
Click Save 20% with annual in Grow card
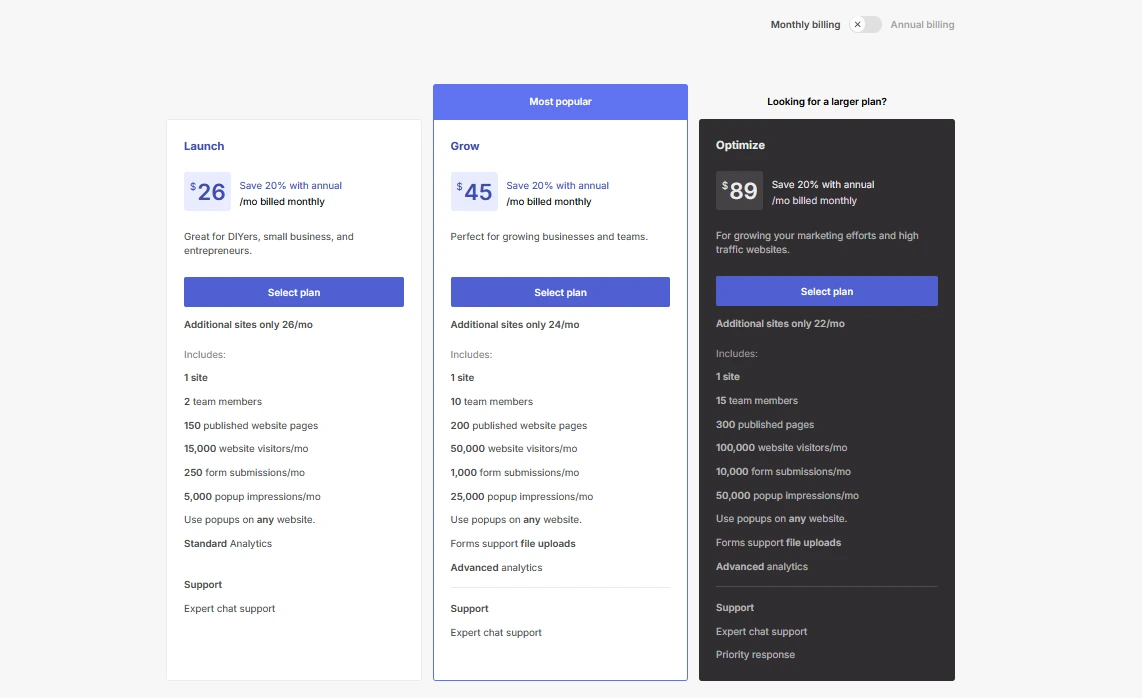pos(557,186)
